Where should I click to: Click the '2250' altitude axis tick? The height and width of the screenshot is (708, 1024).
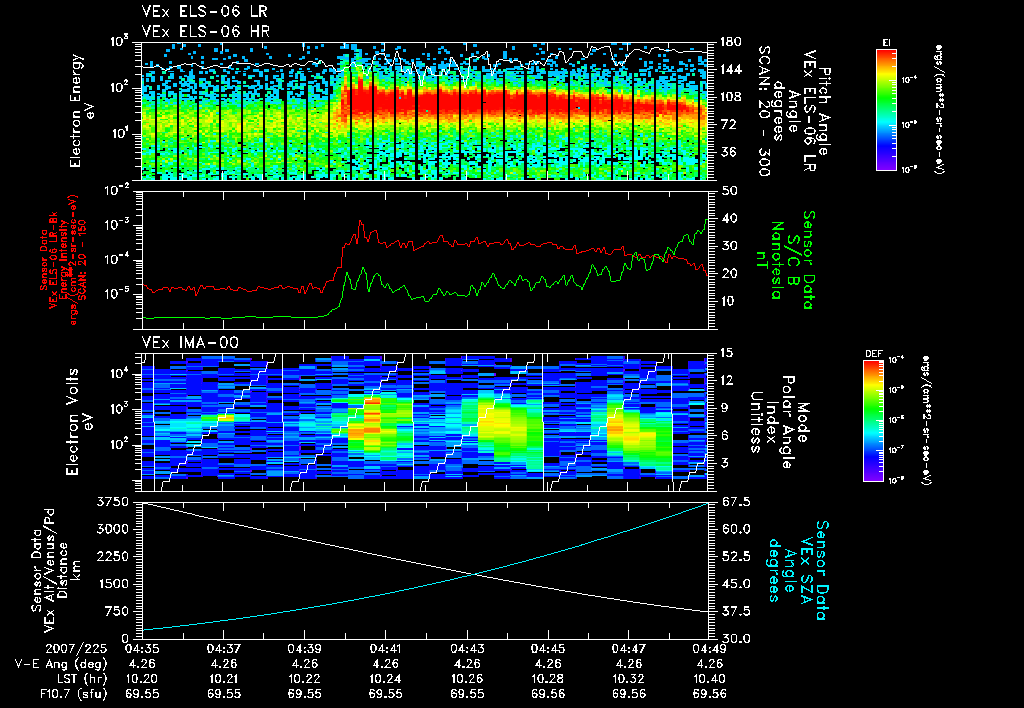(113, 556)
